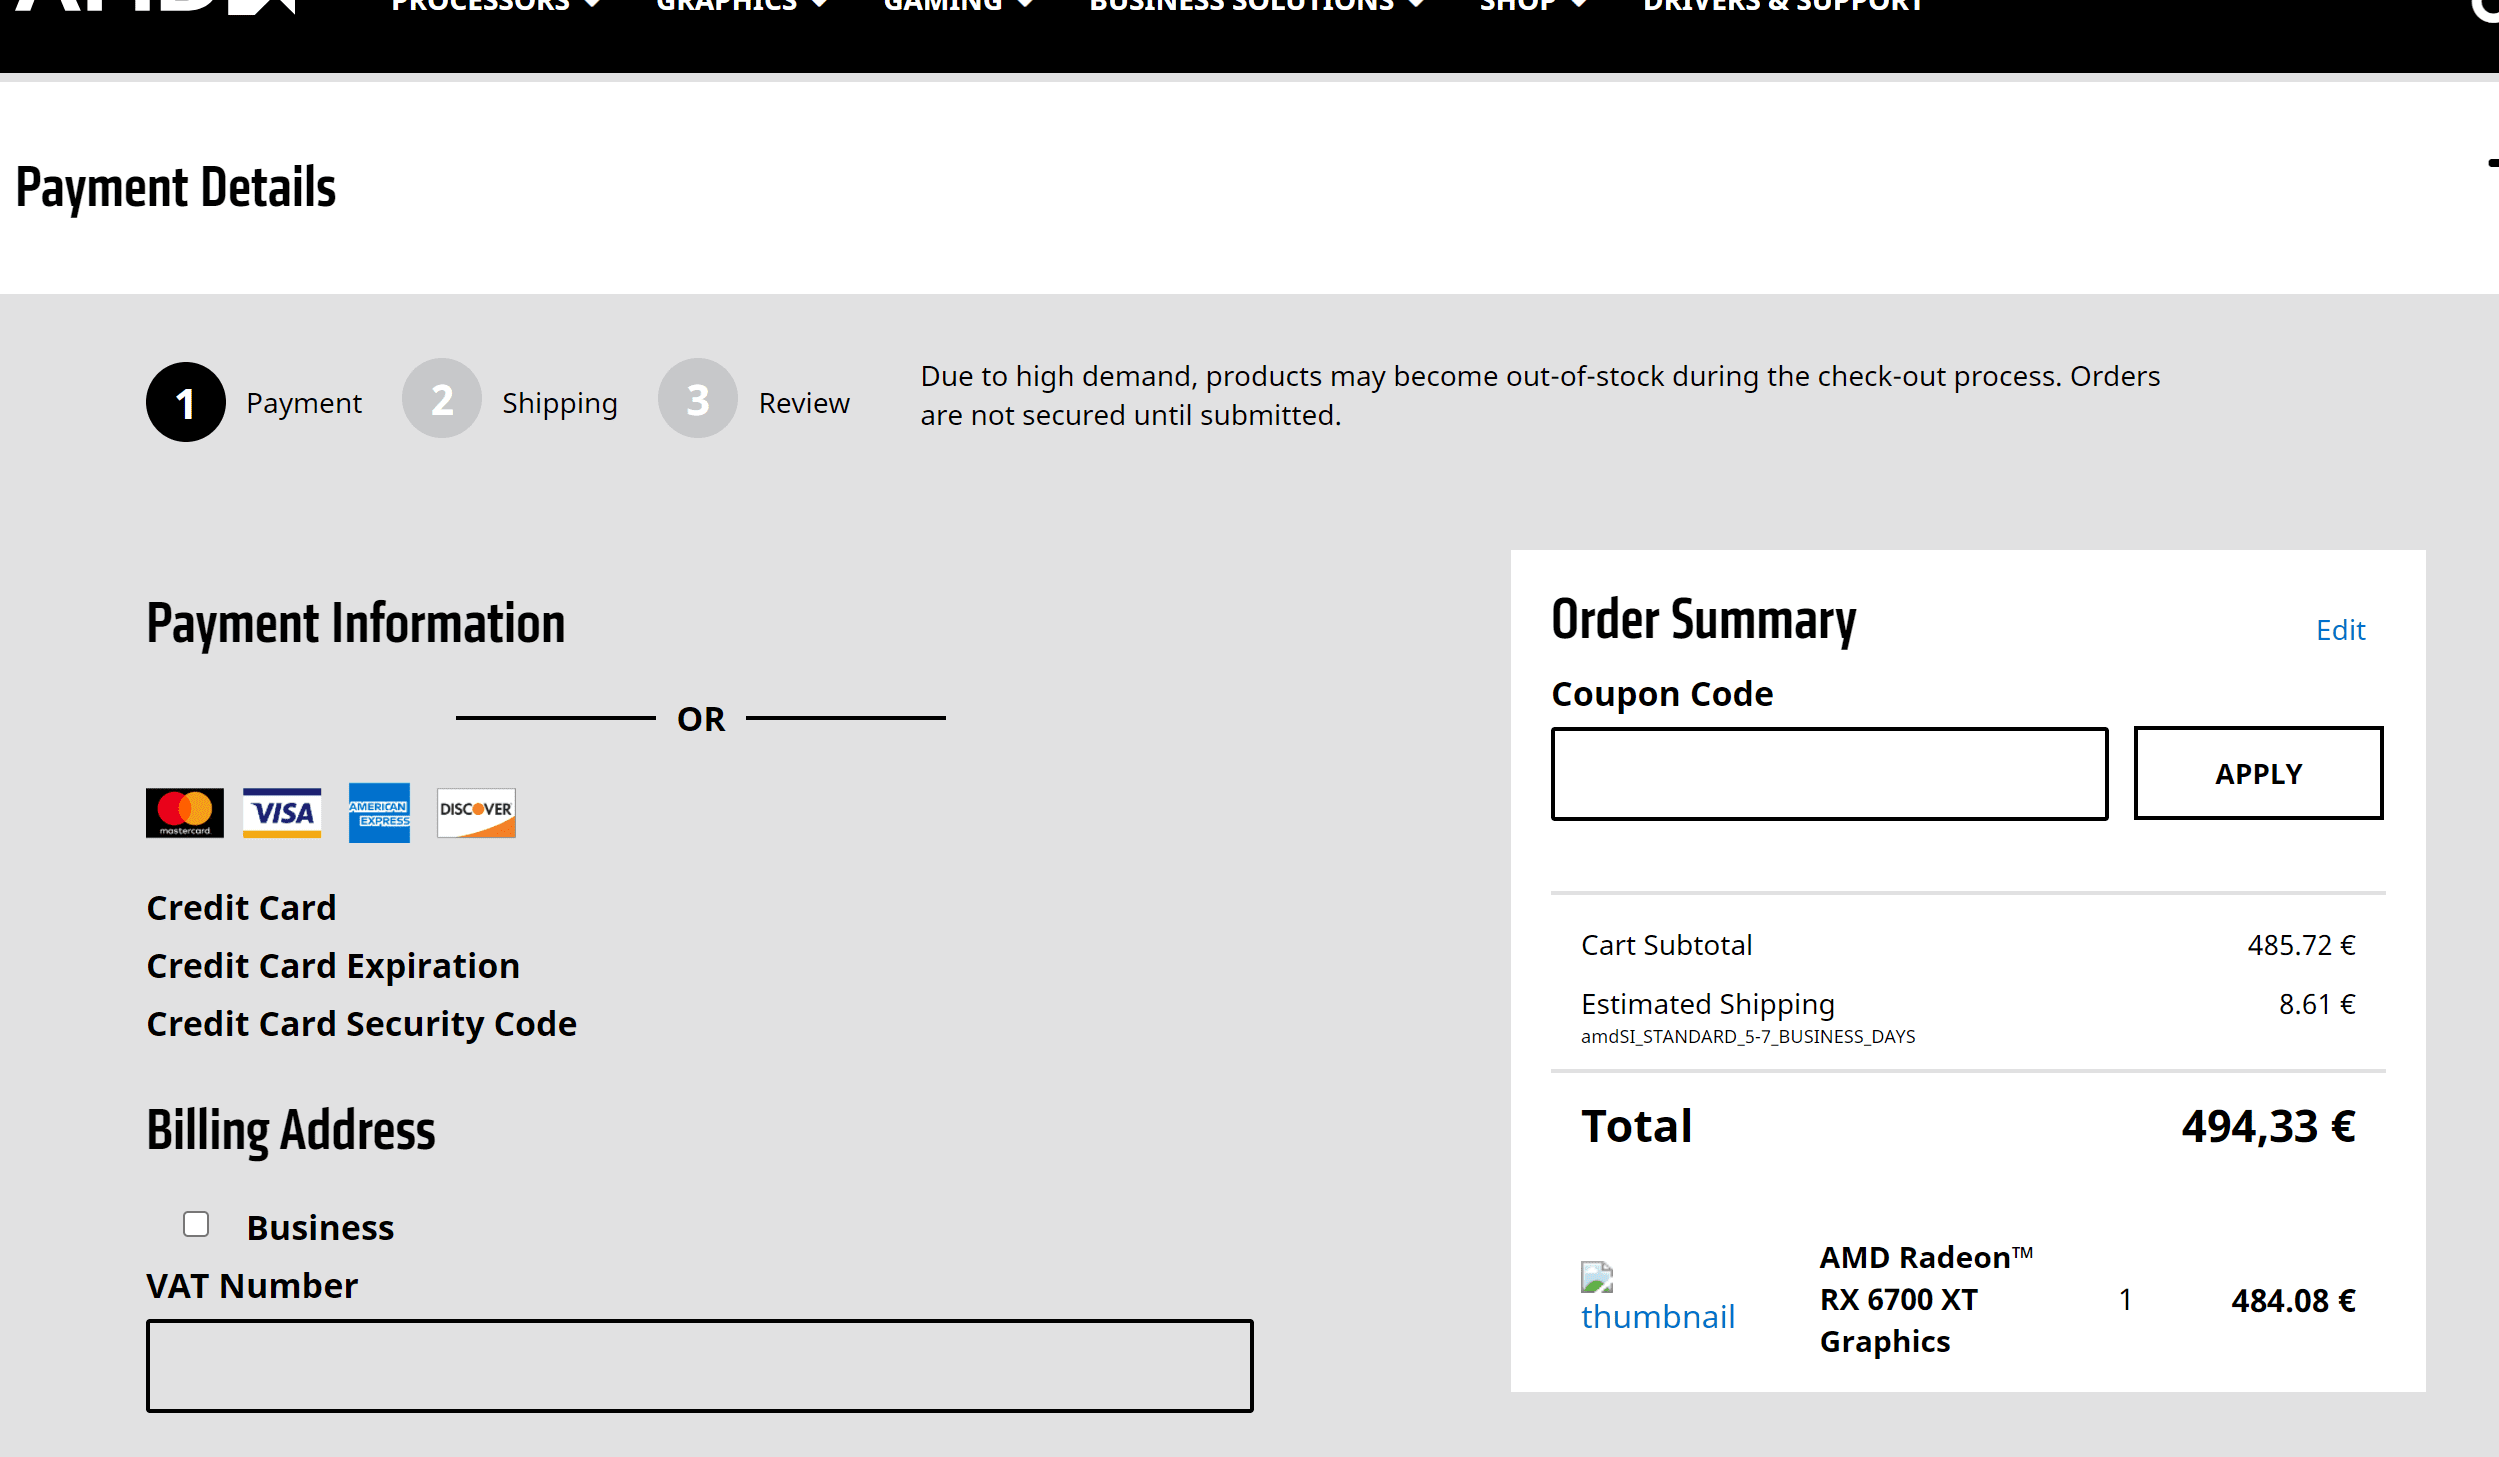Click the Order Summary heading
The width and height of the screenshot is (2499, 1457).
tap(1703, 620)
